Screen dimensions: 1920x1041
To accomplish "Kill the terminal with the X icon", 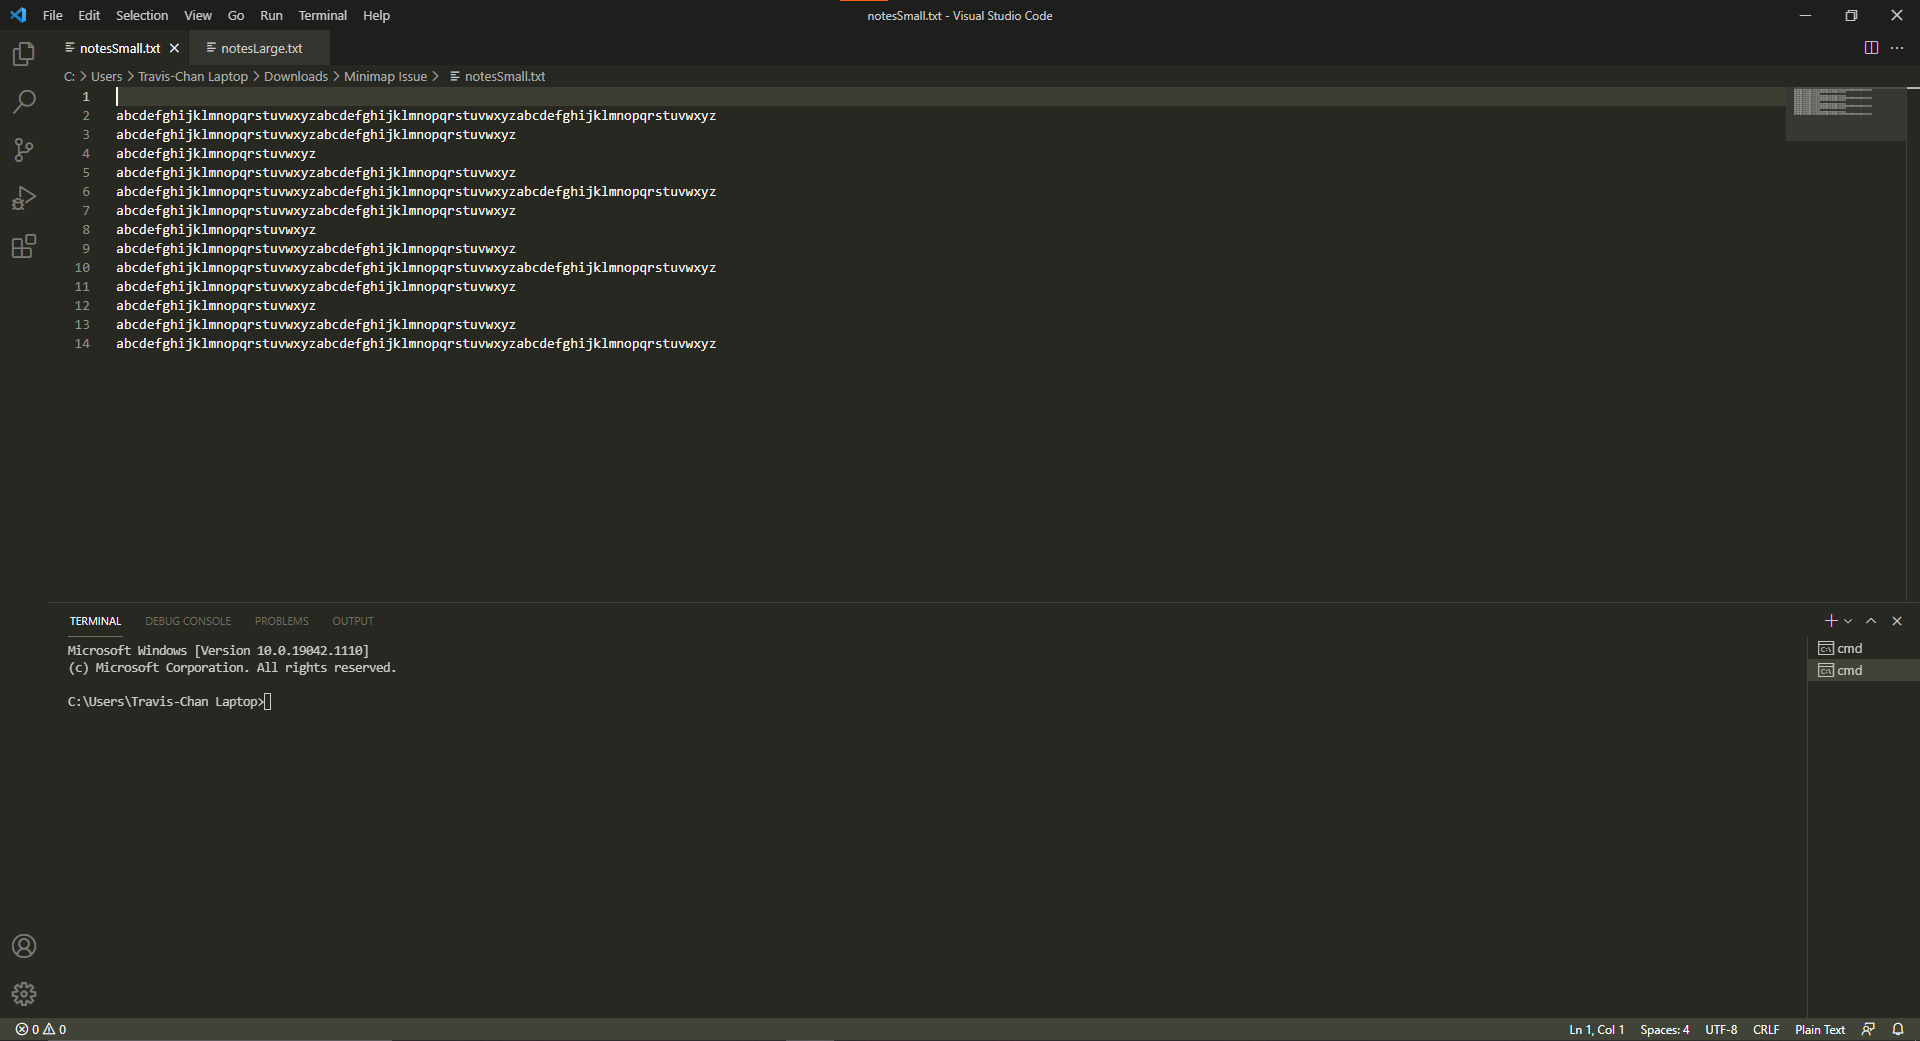I will pyautogui.click(x=1896, y=620).
